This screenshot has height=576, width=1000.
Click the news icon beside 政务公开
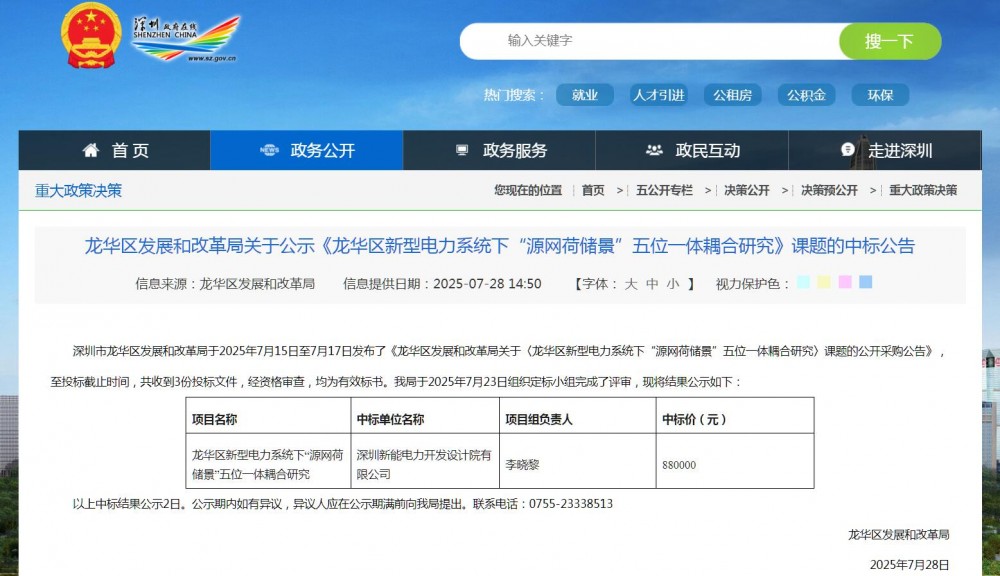(x=269, y=151)
